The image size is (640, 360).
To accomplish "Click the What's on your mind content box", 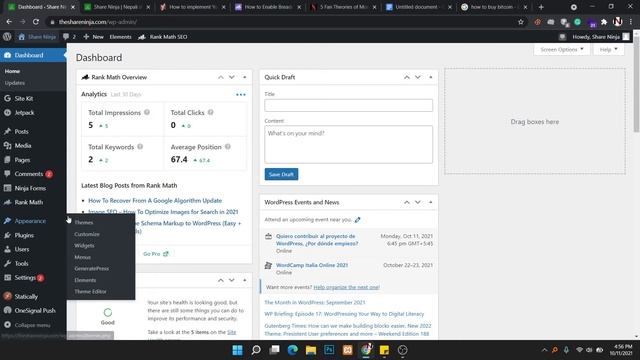I will [349, 144].
